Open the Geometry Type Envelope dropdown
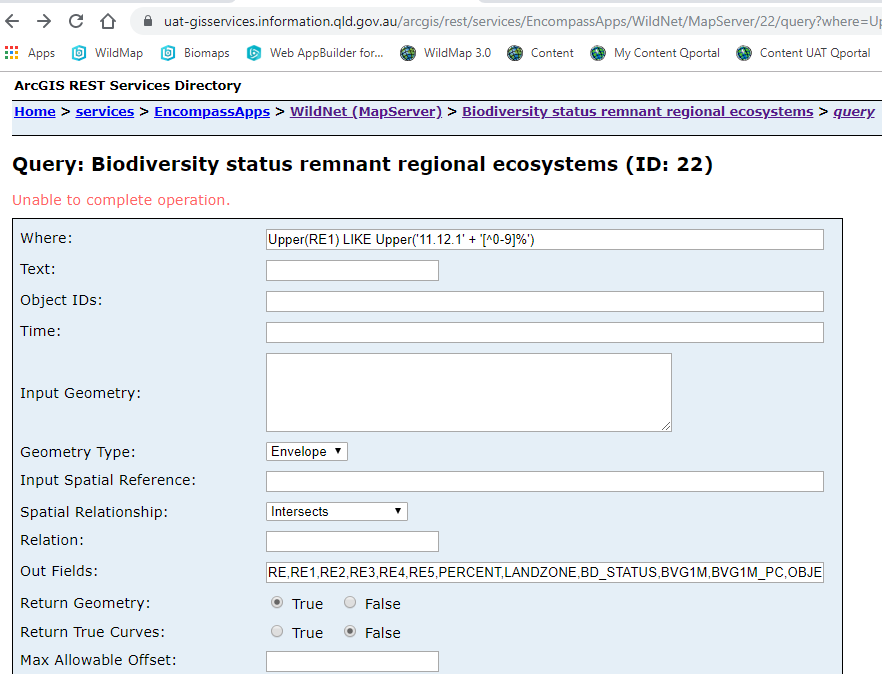Screen dimensions: 882x674 [x=307, y=451]
